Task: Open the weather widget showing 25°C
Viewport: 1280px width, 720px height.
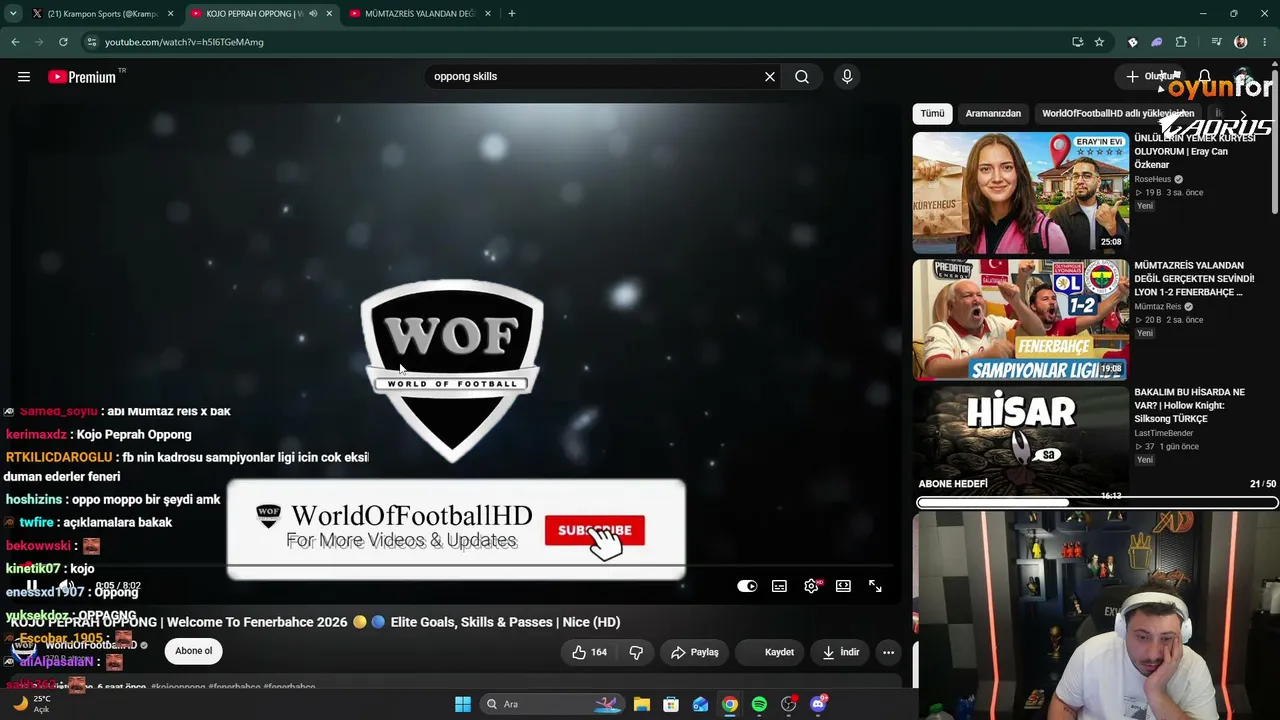Action: [x=31, y=704]
